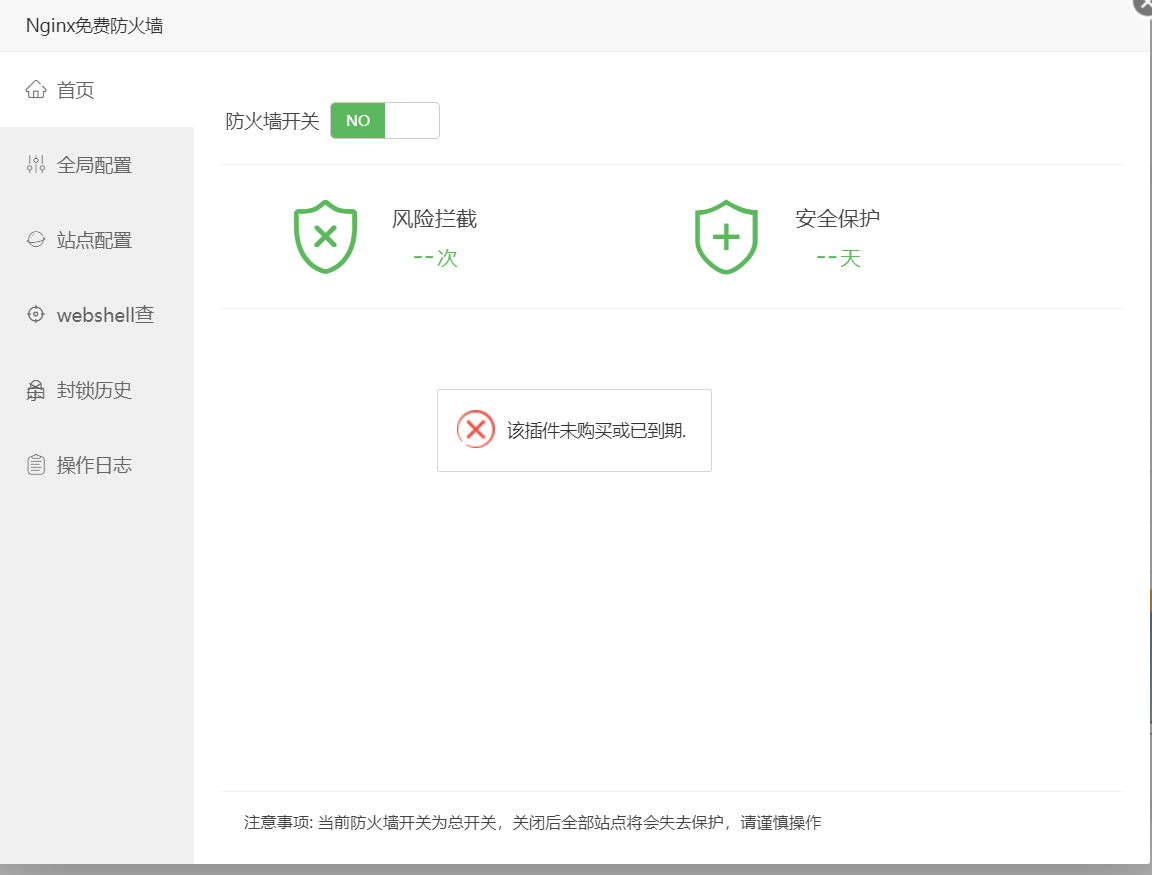Click the 该插件未购买或已到期 message text
Viewport: 1152px width, 875px height.
pyautogui.click(x=597, y=431)
